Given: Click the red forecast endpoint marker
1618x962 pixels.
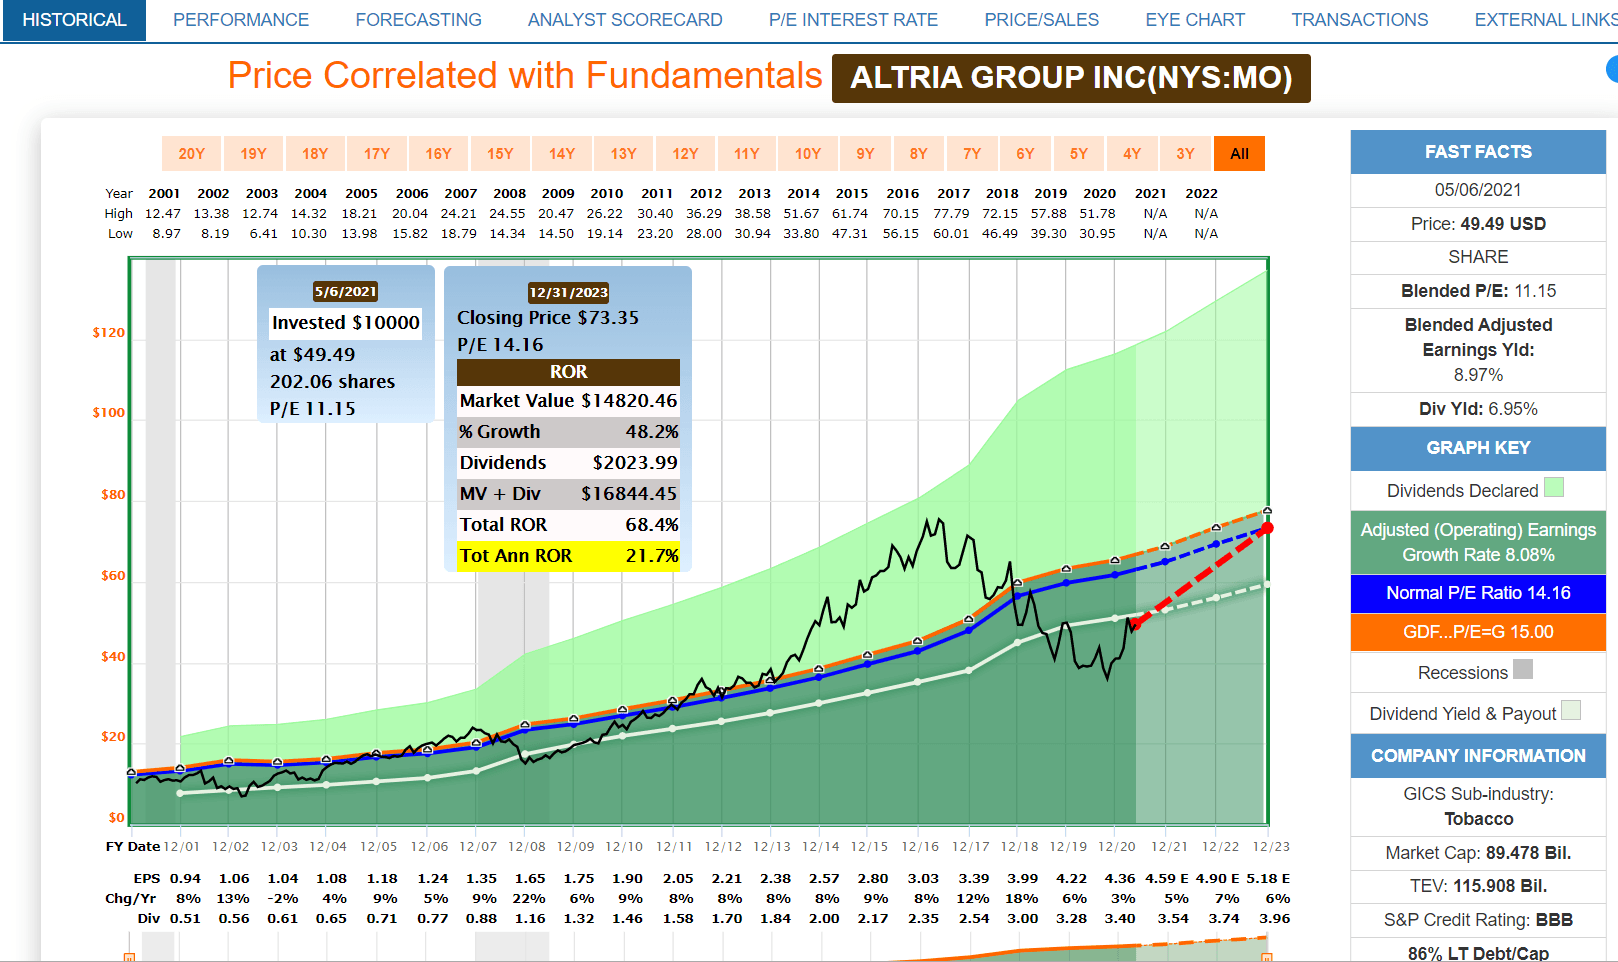Looking at the screenshot, I should pyautogui.click(x=1267, y=528).
